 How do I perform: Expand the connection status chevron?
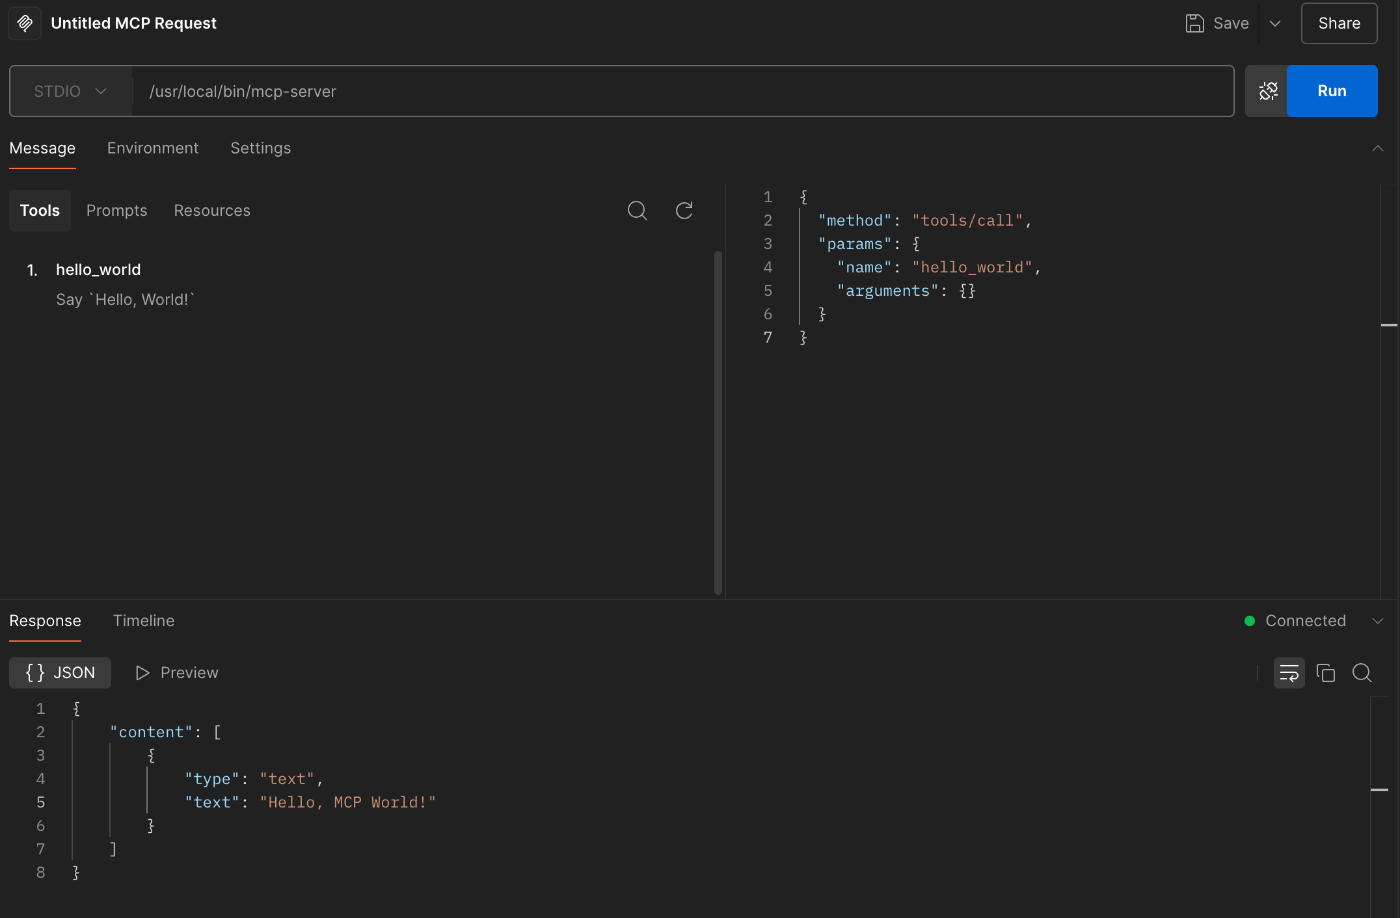(1377, 621)
